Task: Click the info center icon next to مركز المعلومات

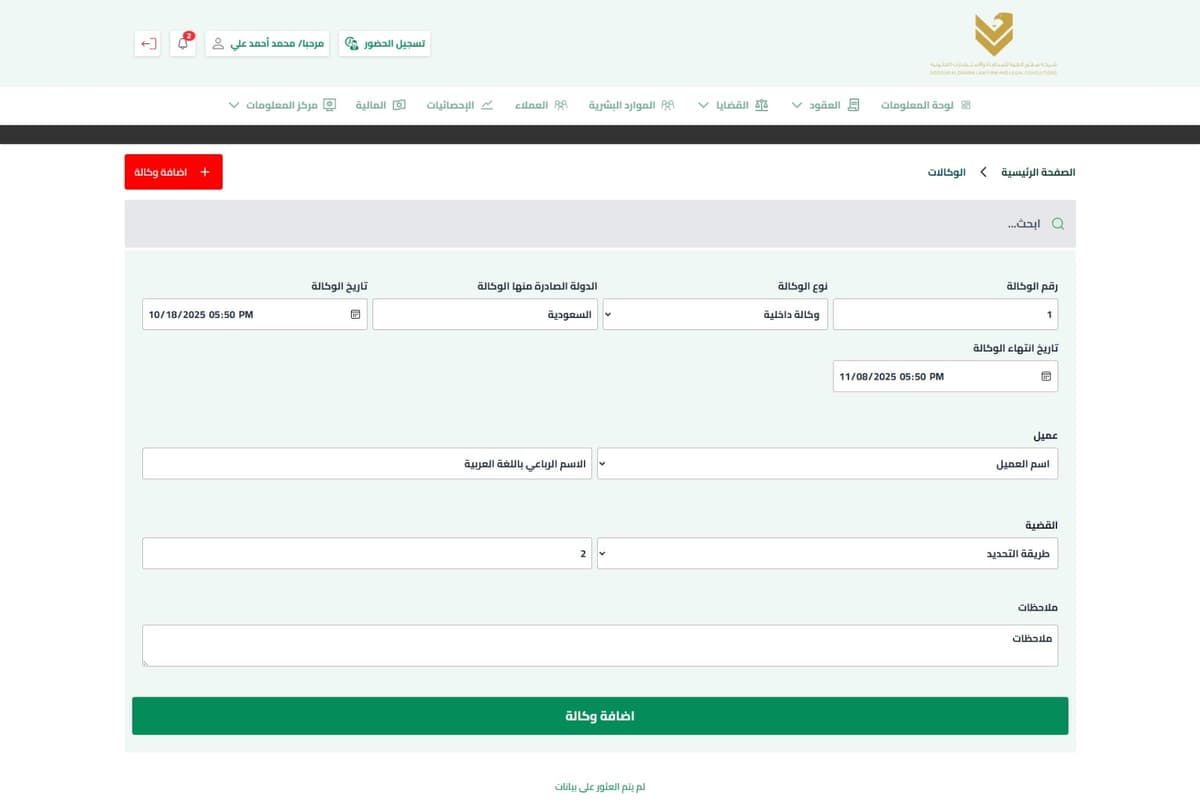Action: 329,105
